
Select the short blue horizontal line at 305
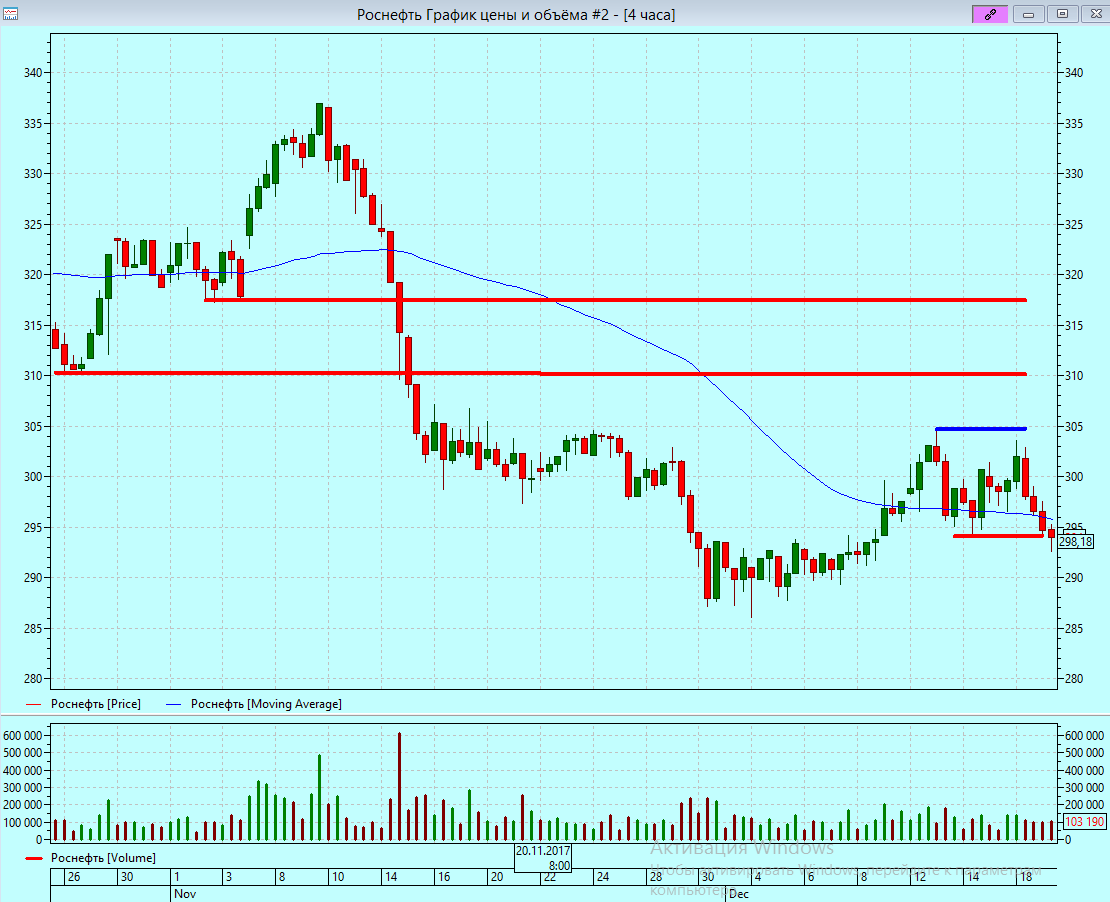click(x=980, y=429)
